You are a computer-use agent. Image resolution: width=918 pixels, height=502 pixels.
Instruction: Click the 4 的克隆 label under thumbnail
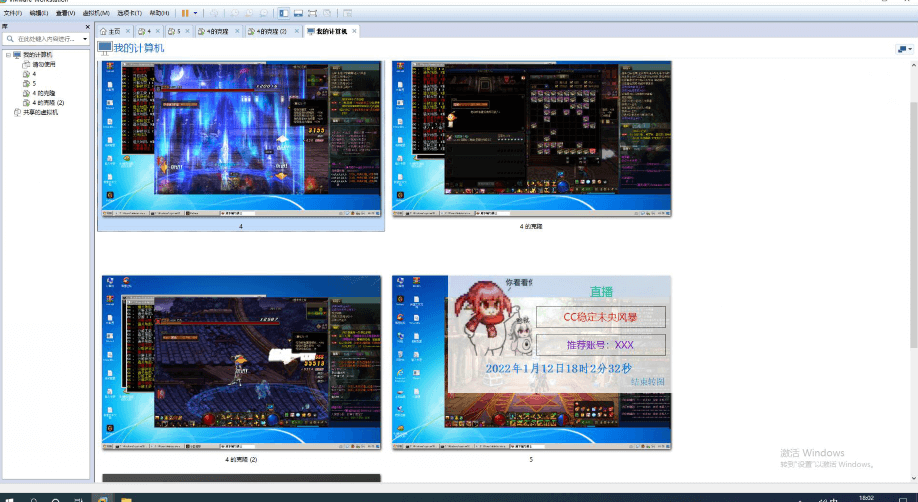tap(531, 226)
